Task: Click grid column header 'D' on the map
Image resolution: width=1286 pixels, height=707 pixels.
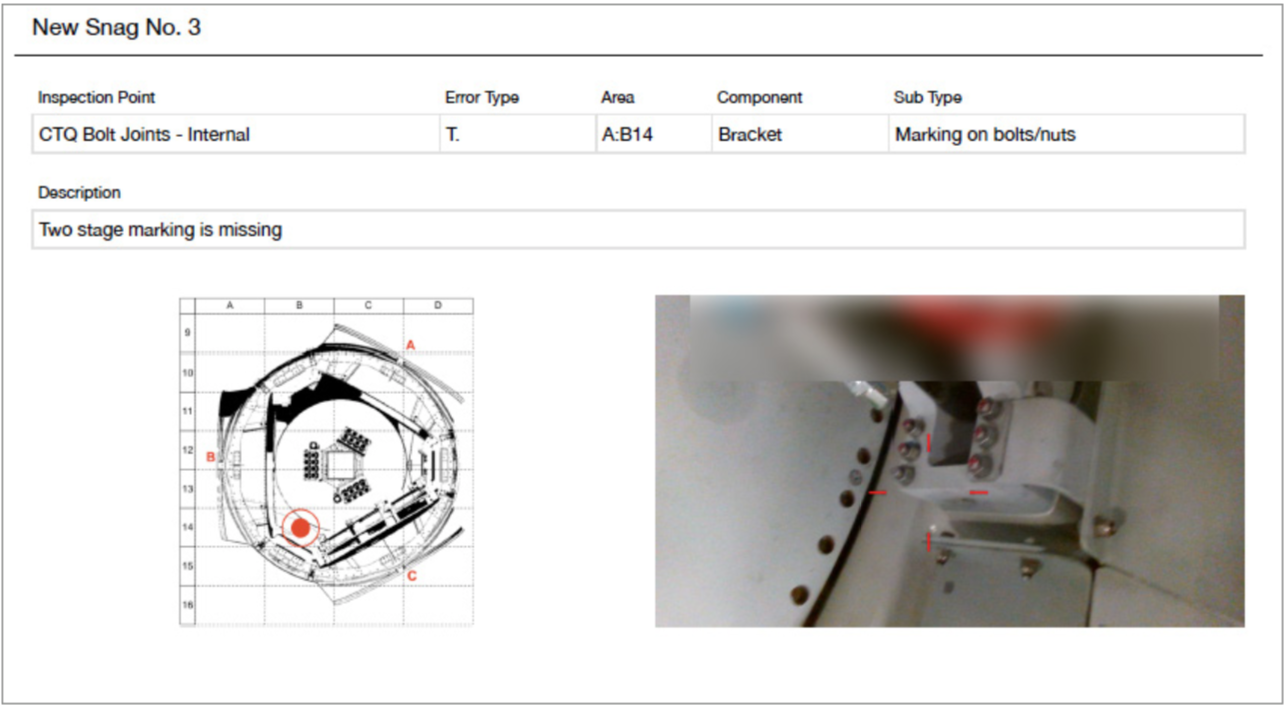Action: coord(438,305)
